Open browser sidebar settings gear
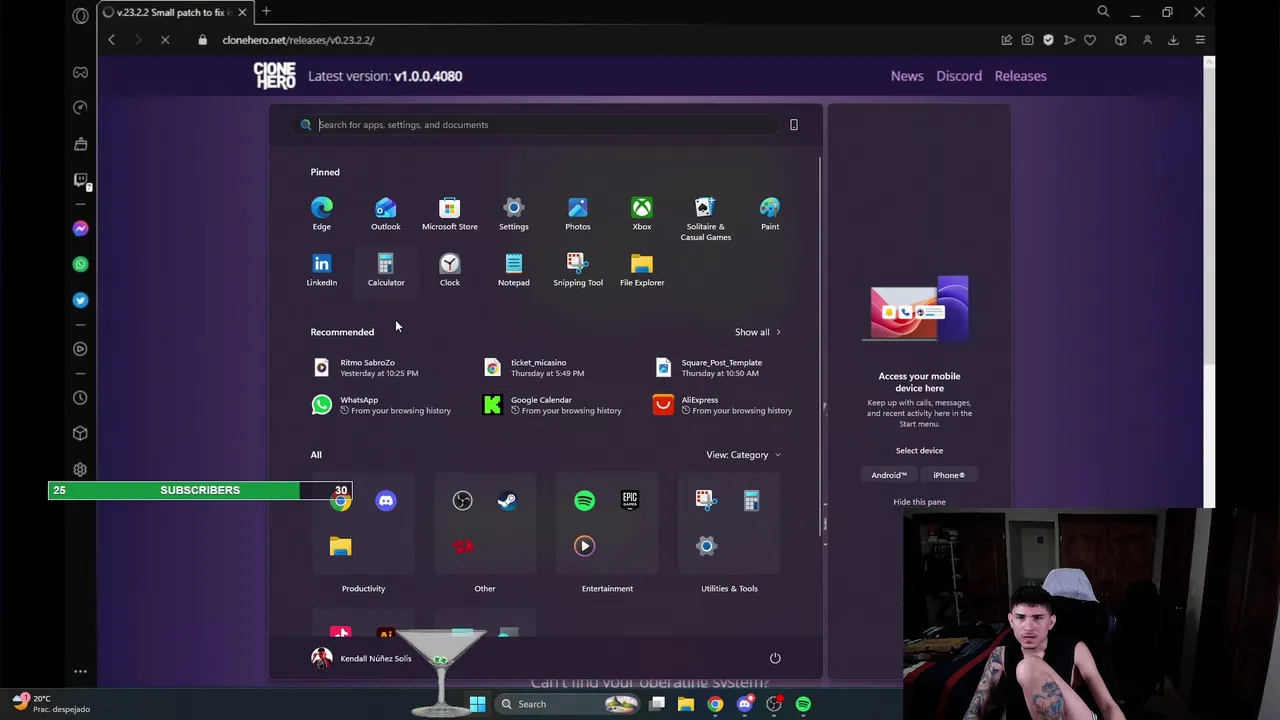The image size is (1280, 720). tap(80, 469)
